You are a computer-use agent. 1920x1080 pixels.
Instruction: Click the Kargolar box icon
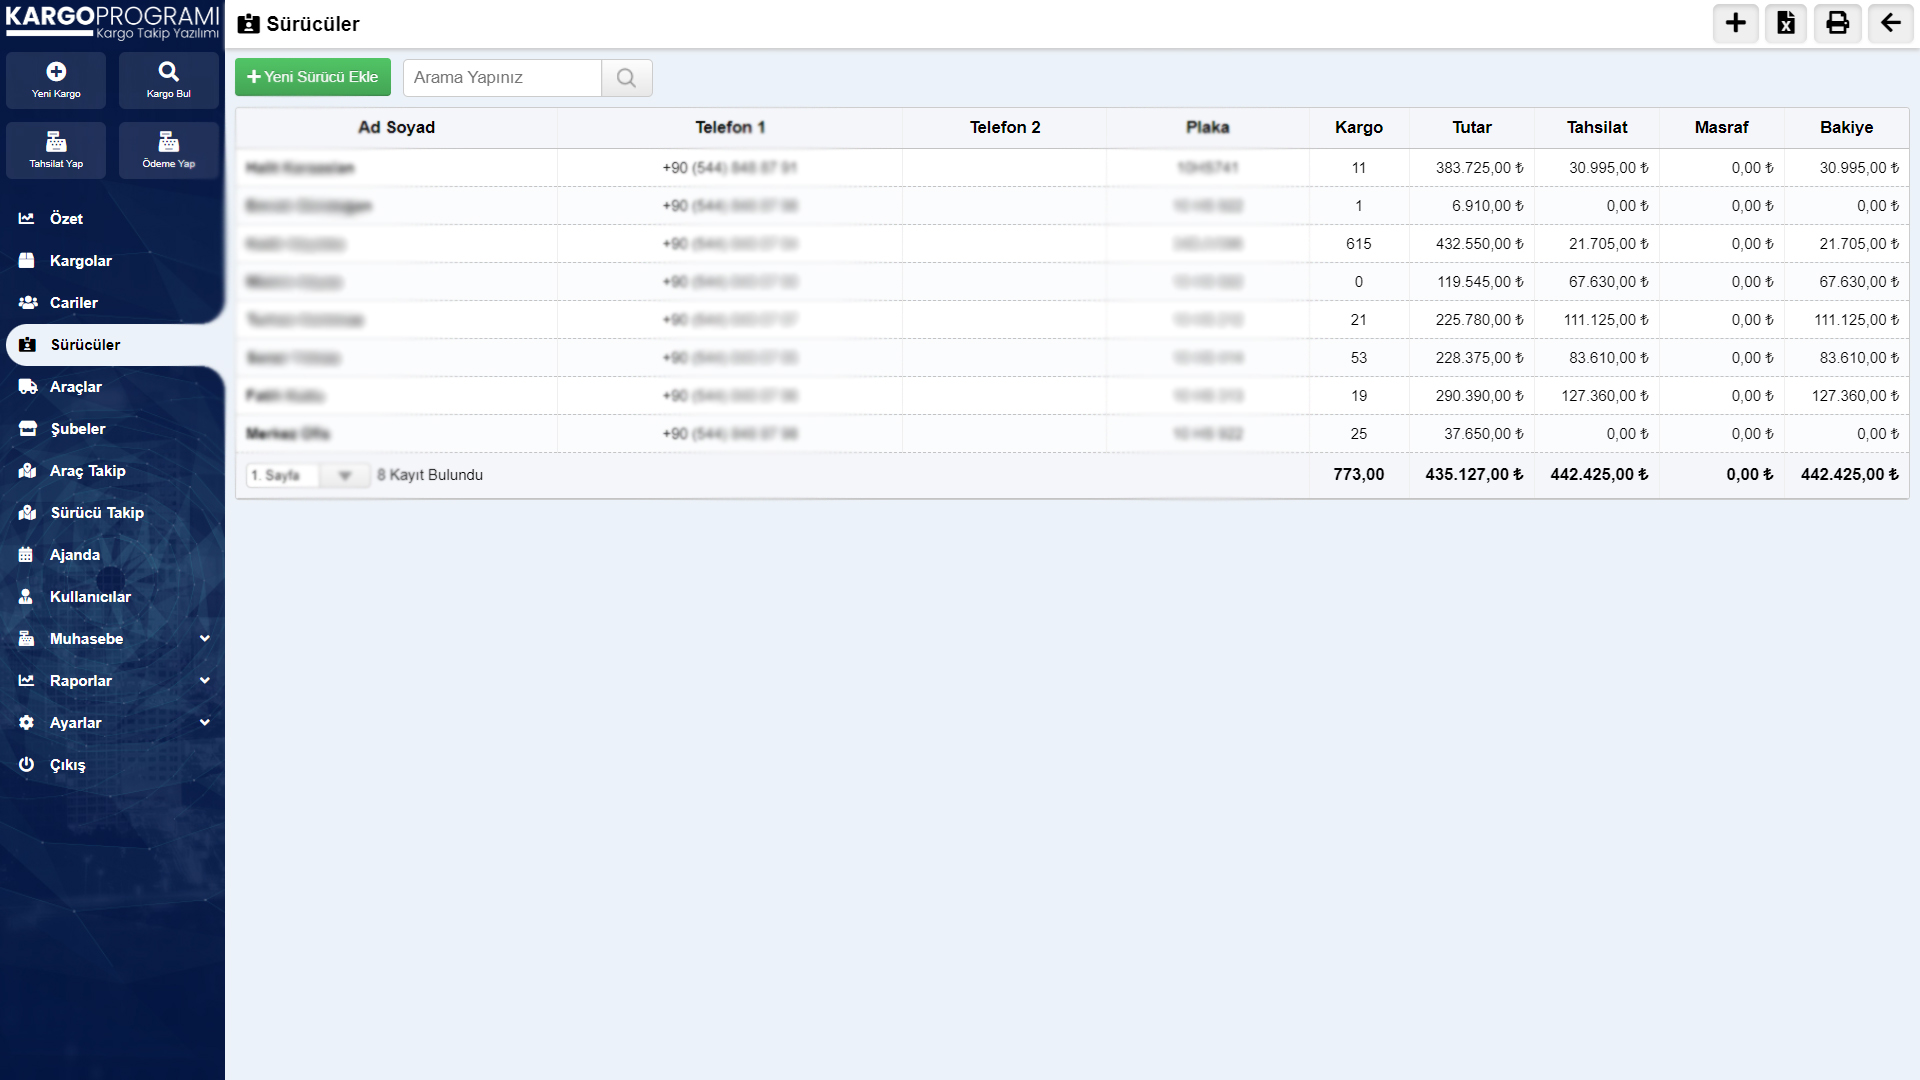click(x=27, y=260)
